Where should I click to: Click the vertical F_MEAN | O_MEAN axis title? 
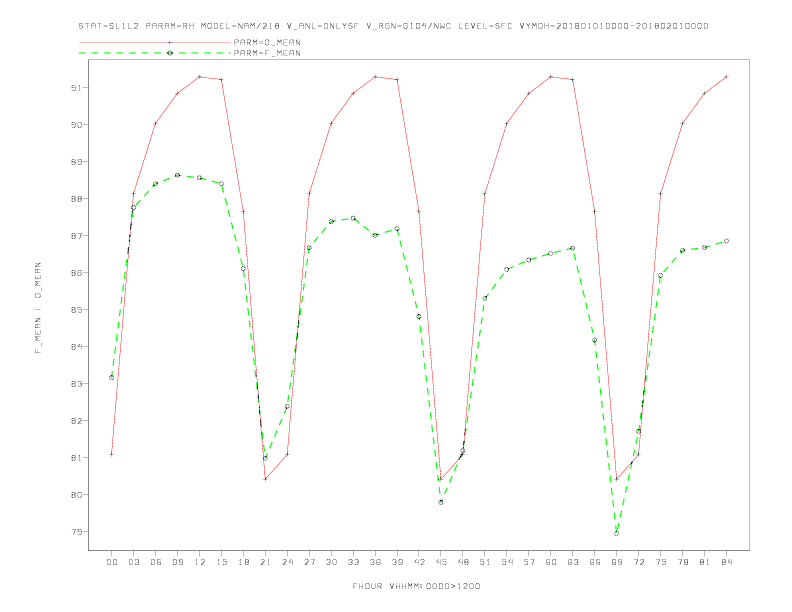(x=38, y=308)
